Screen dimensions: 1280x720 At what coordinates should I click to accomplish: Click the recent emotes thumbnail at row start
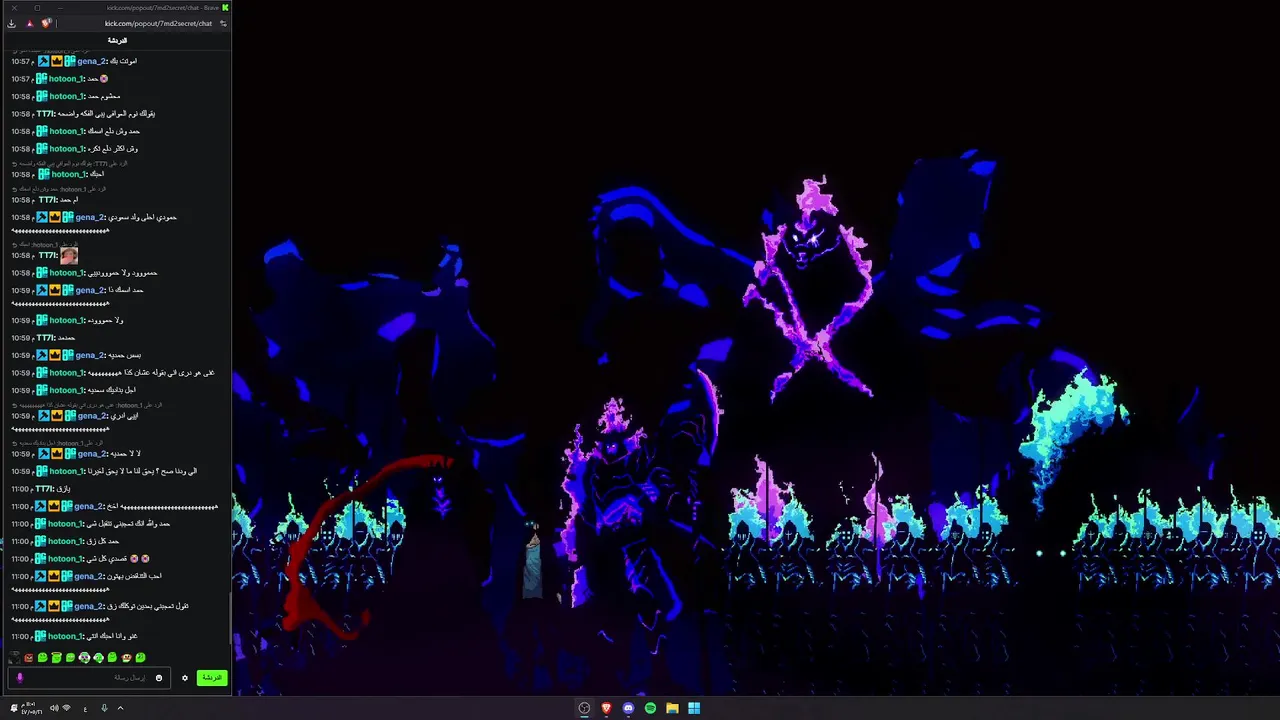point(14,658)
